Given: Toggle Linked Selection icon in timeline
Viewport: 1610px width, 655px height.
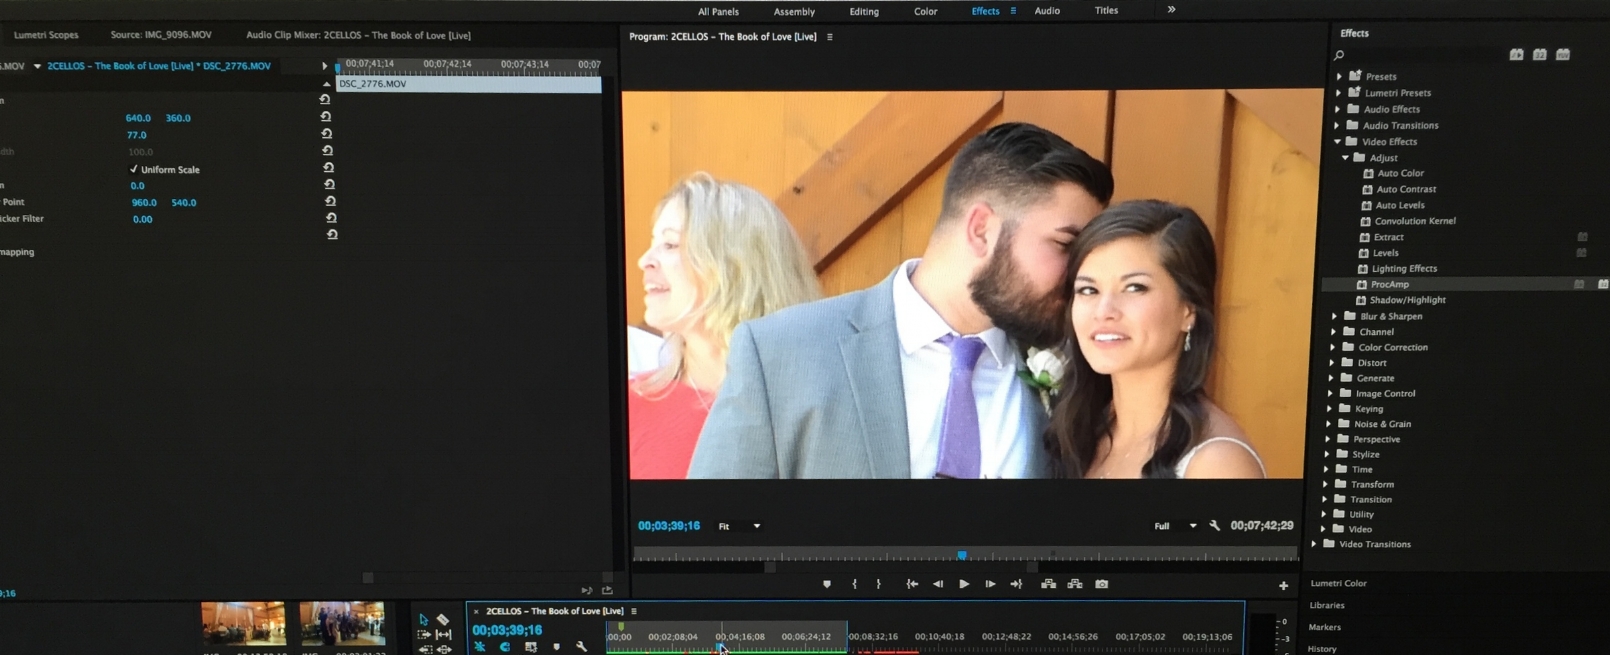Looking at the screenshot, I should coord(531,647).
